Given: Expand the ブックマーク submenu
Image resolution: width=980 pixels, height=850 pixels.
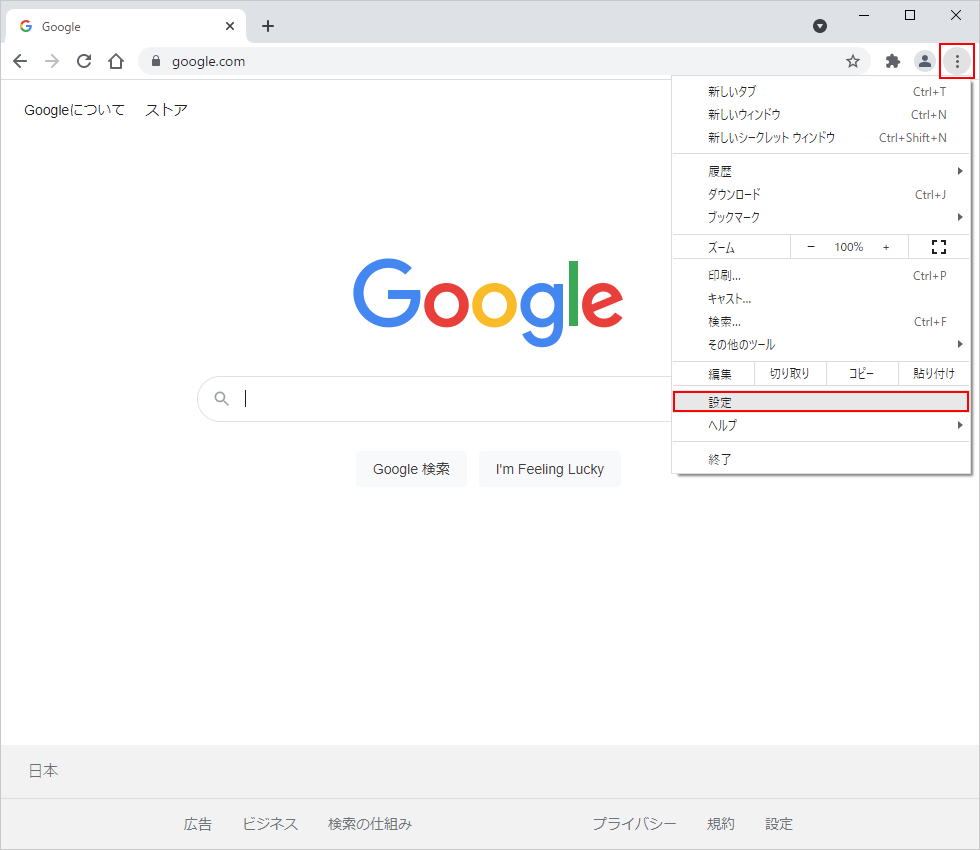Looking at the screenshot, I should coord(821,218).
